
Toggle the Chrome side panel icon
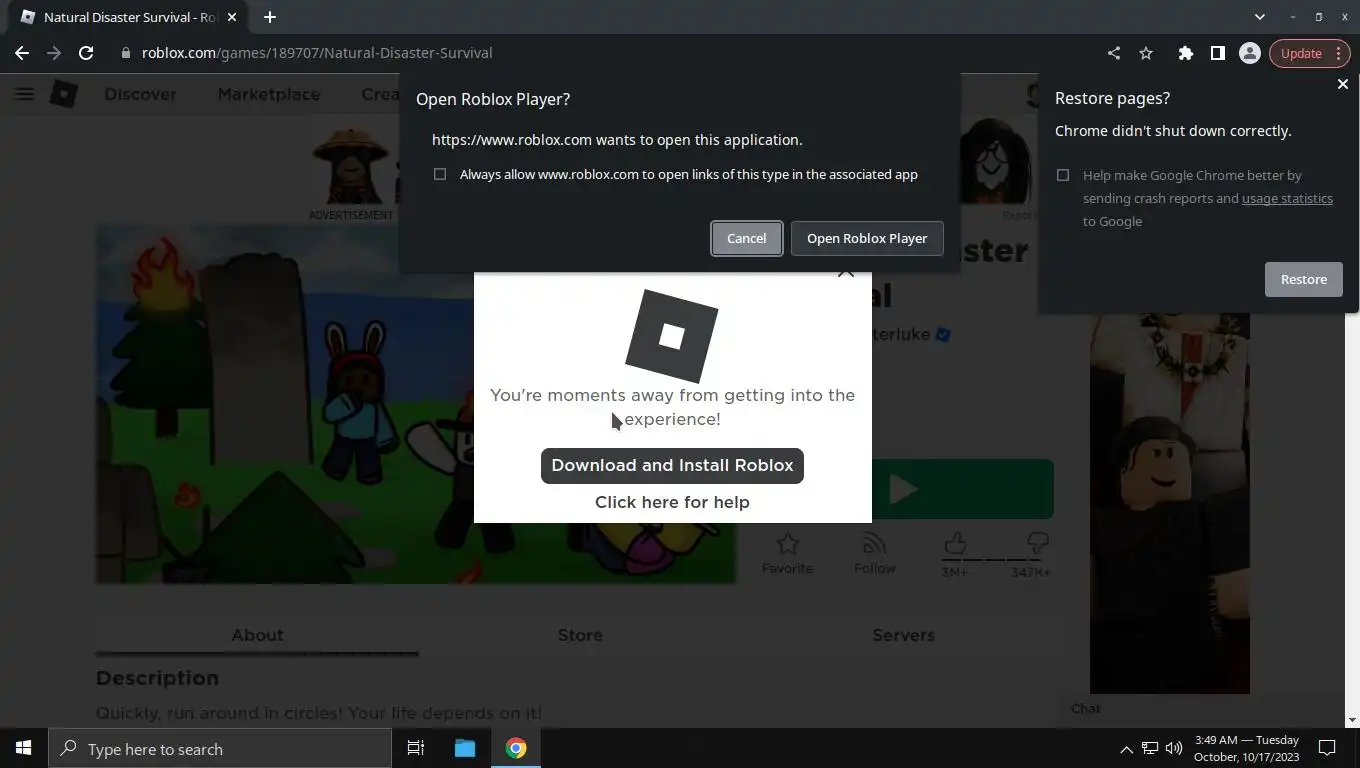1217,53
